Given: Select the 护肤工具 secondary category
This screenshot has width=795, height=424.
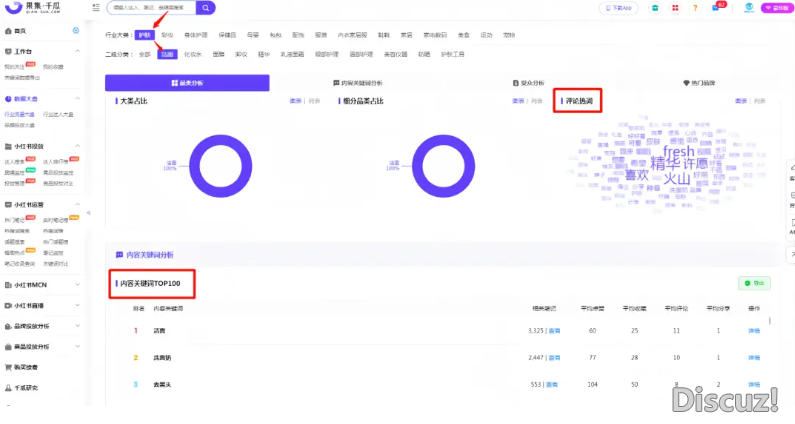Looking at the screenshot, I should point(453,54).
